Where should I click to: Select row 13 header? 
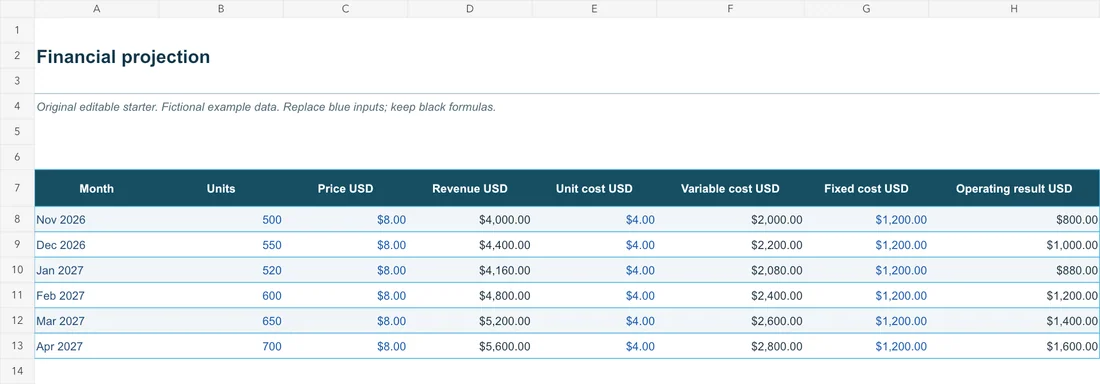pos(17,345)
